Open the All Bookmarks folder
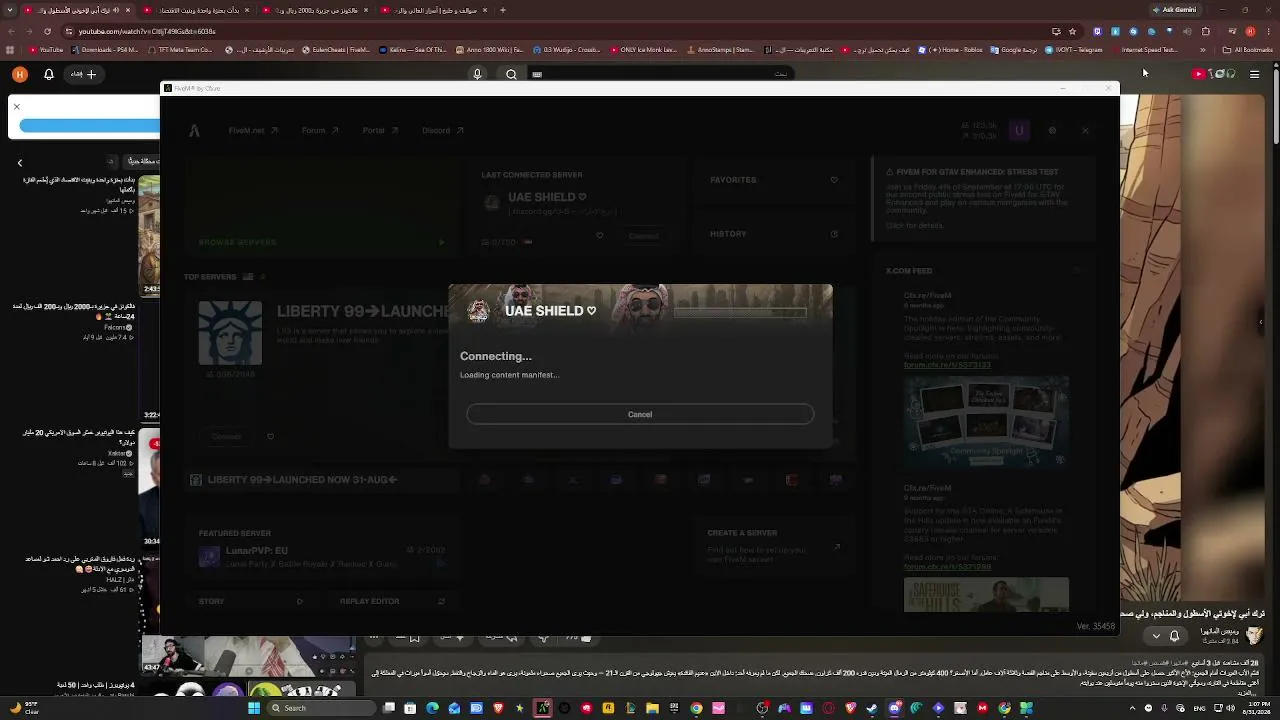 (1249, 50)
